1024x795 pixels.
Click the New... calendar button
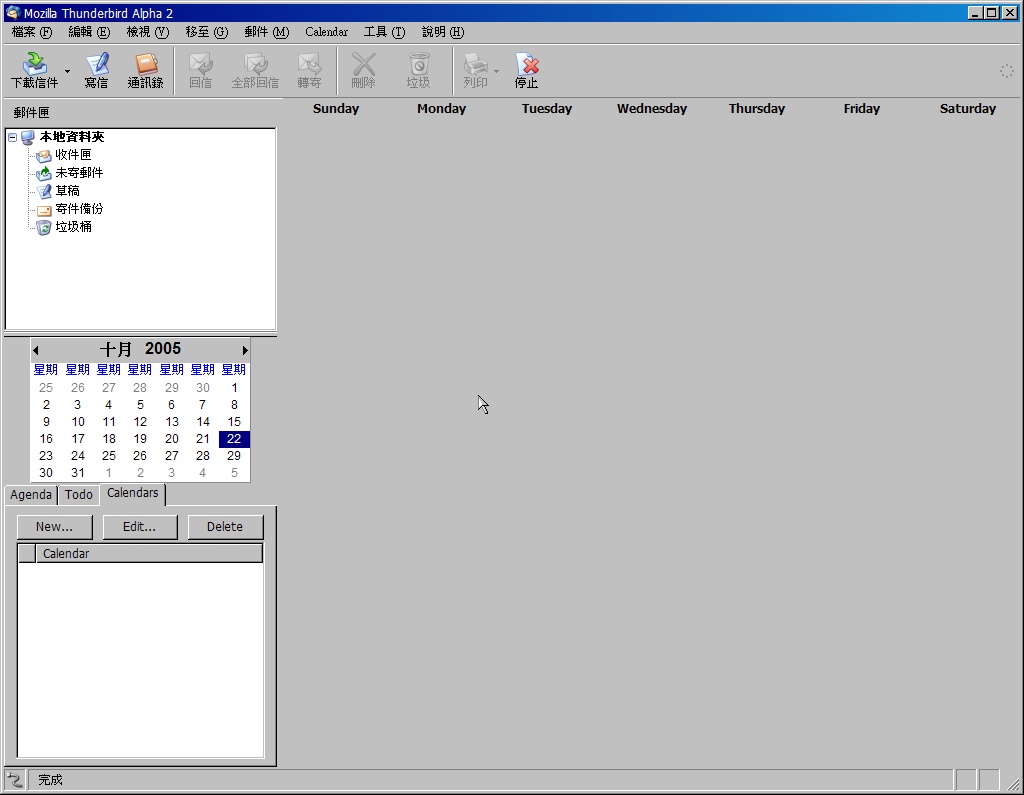click(x=54, y=527)
